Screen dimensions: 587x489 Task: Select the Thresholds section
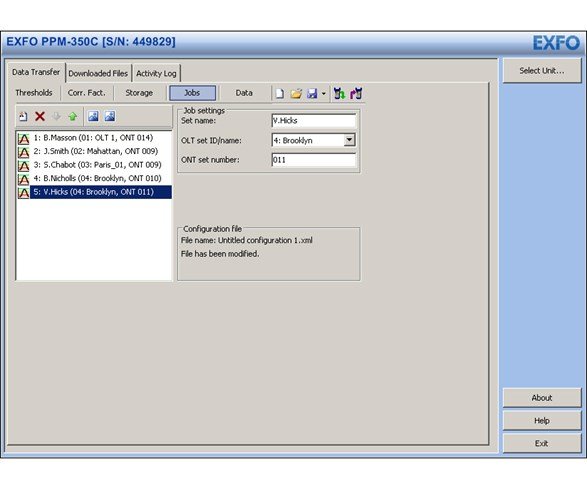tap(34, 93)
